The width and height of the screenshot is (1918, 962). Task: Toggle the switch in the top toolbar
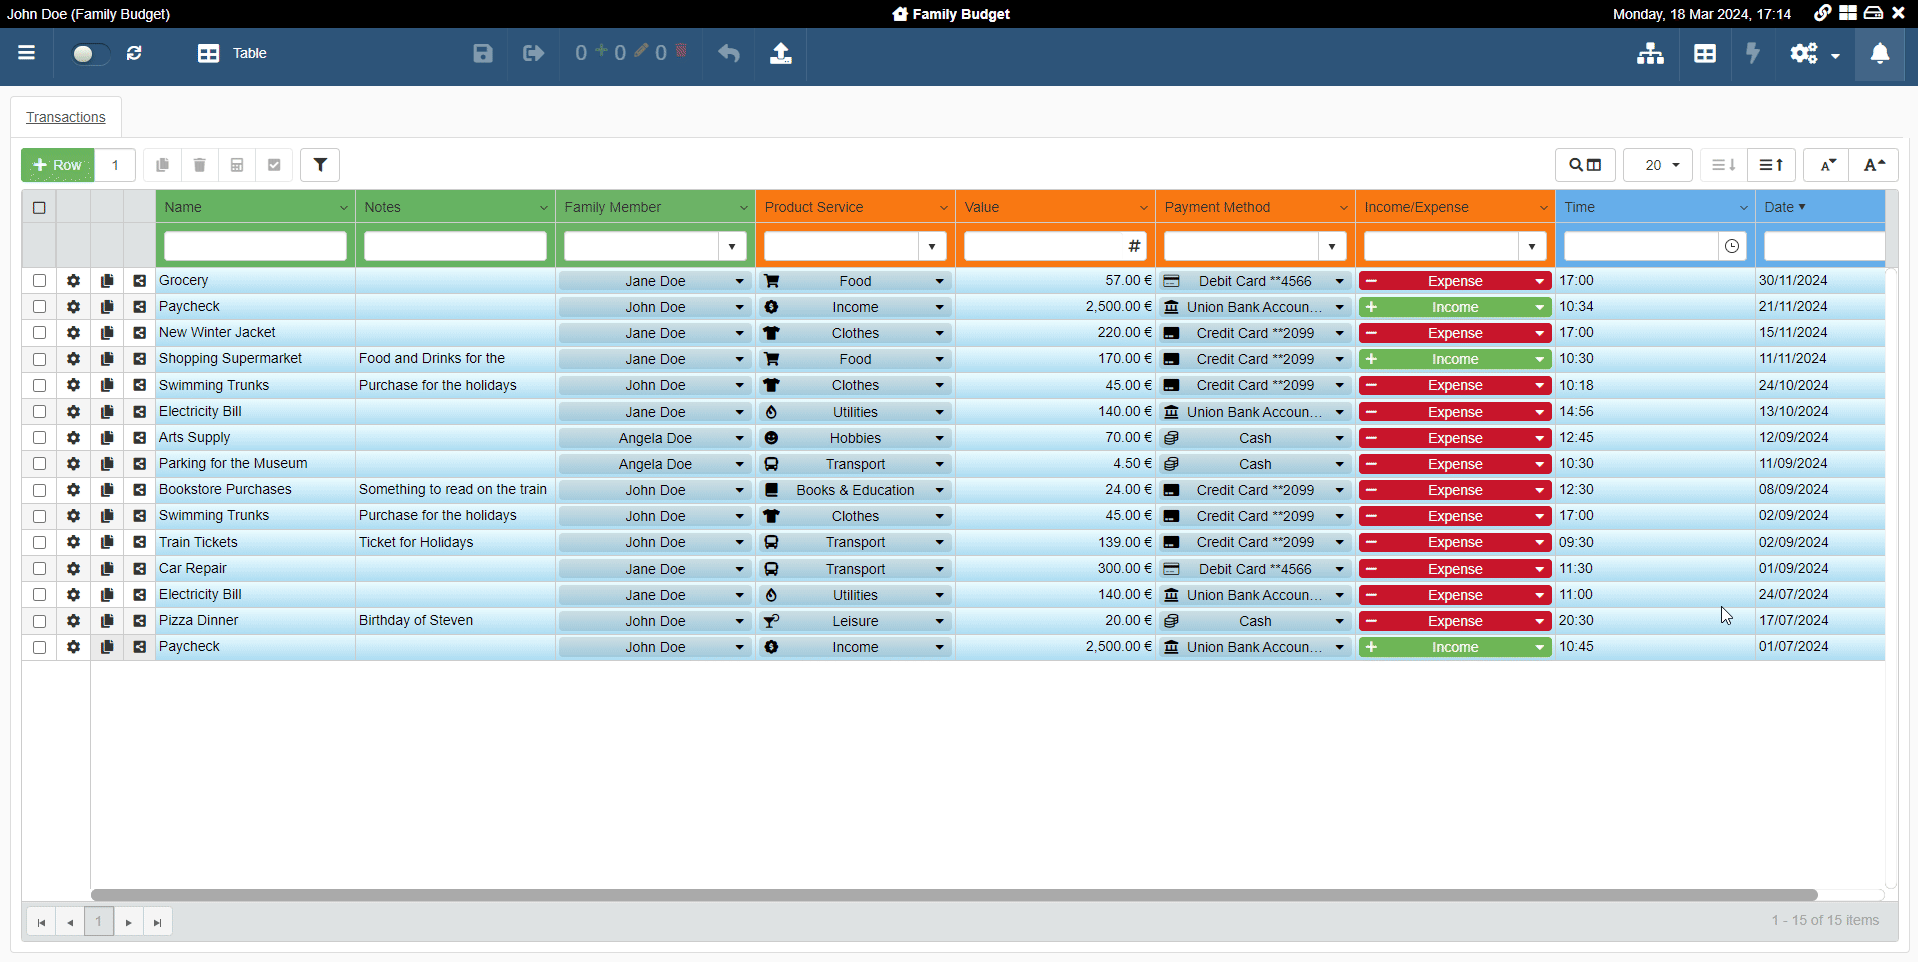[x=89, y=53]
